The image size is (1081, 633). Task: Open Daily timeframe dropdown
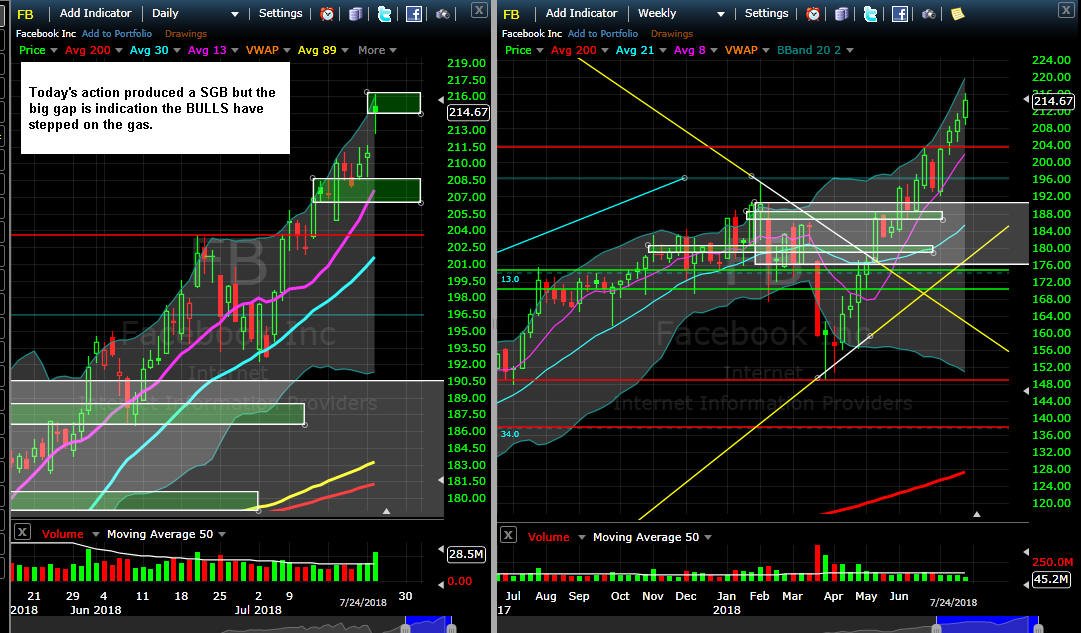[x=234, y=14]
